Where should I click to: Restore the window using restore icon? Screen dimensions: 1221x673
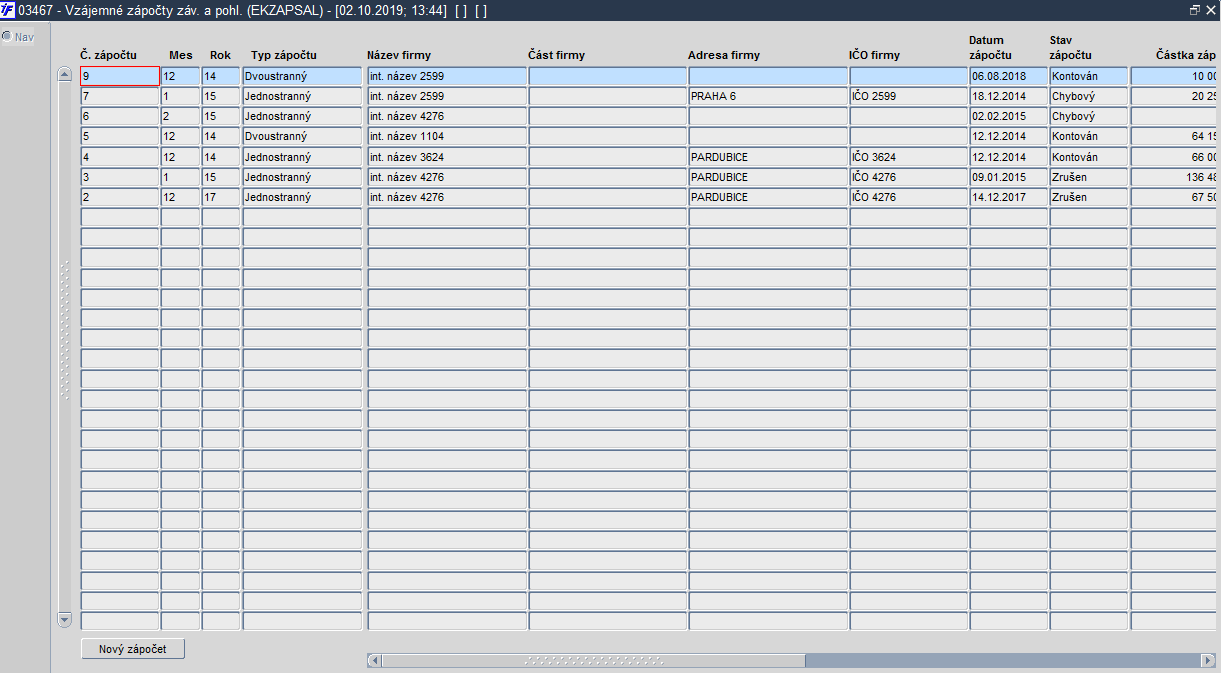pyautogui.click(x=1194, y=9)
